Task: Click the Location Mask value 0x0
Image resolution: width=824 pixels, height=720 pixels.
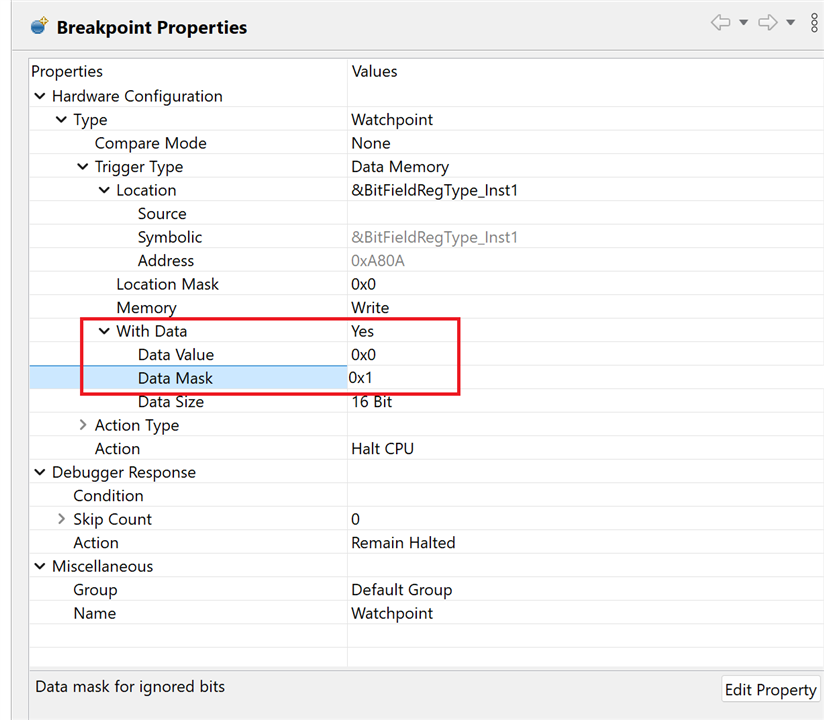Action: (x=364, y=284)
